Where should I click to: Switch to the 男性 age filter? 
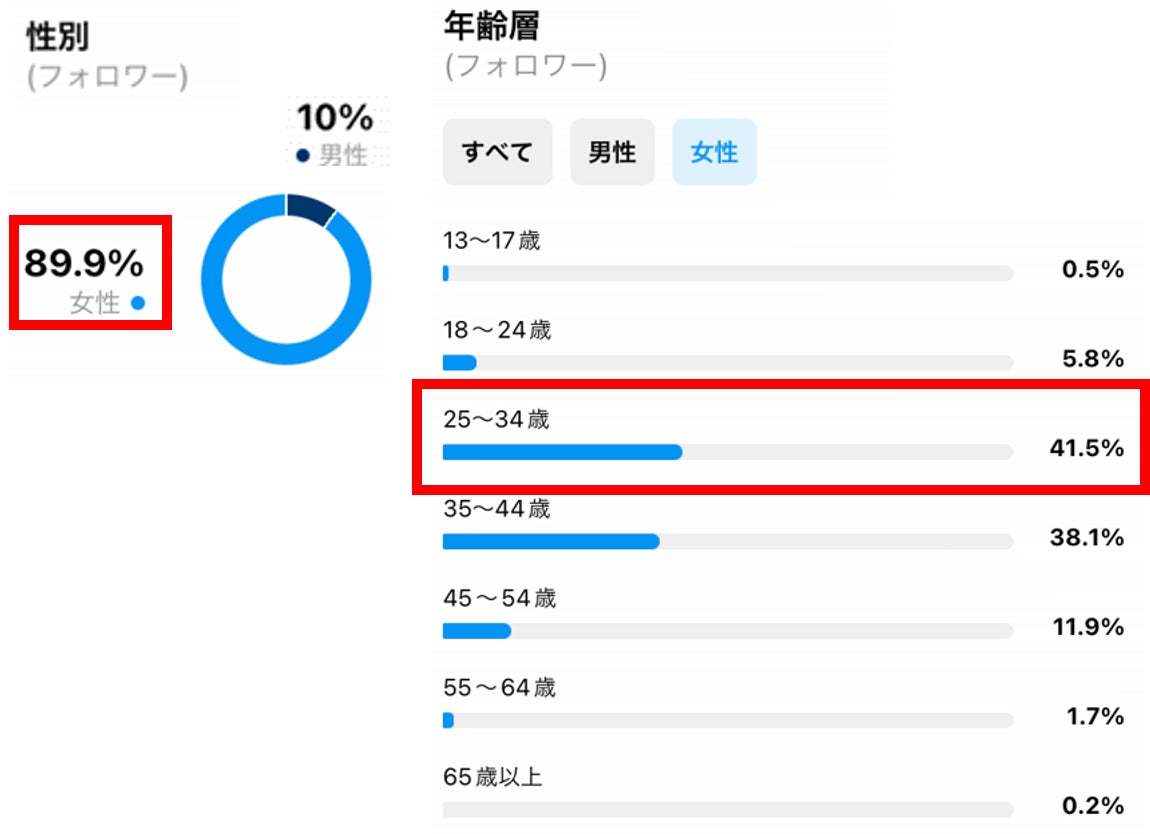612,152
